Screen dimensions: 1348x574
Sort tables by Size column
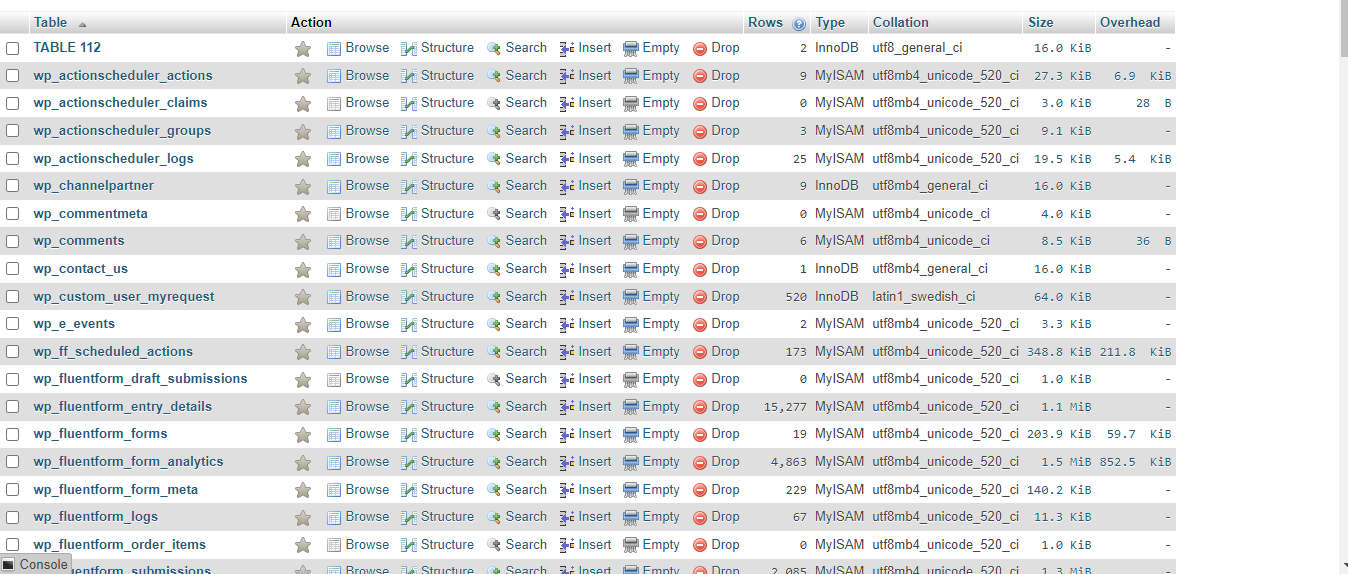coord(1040,23)
